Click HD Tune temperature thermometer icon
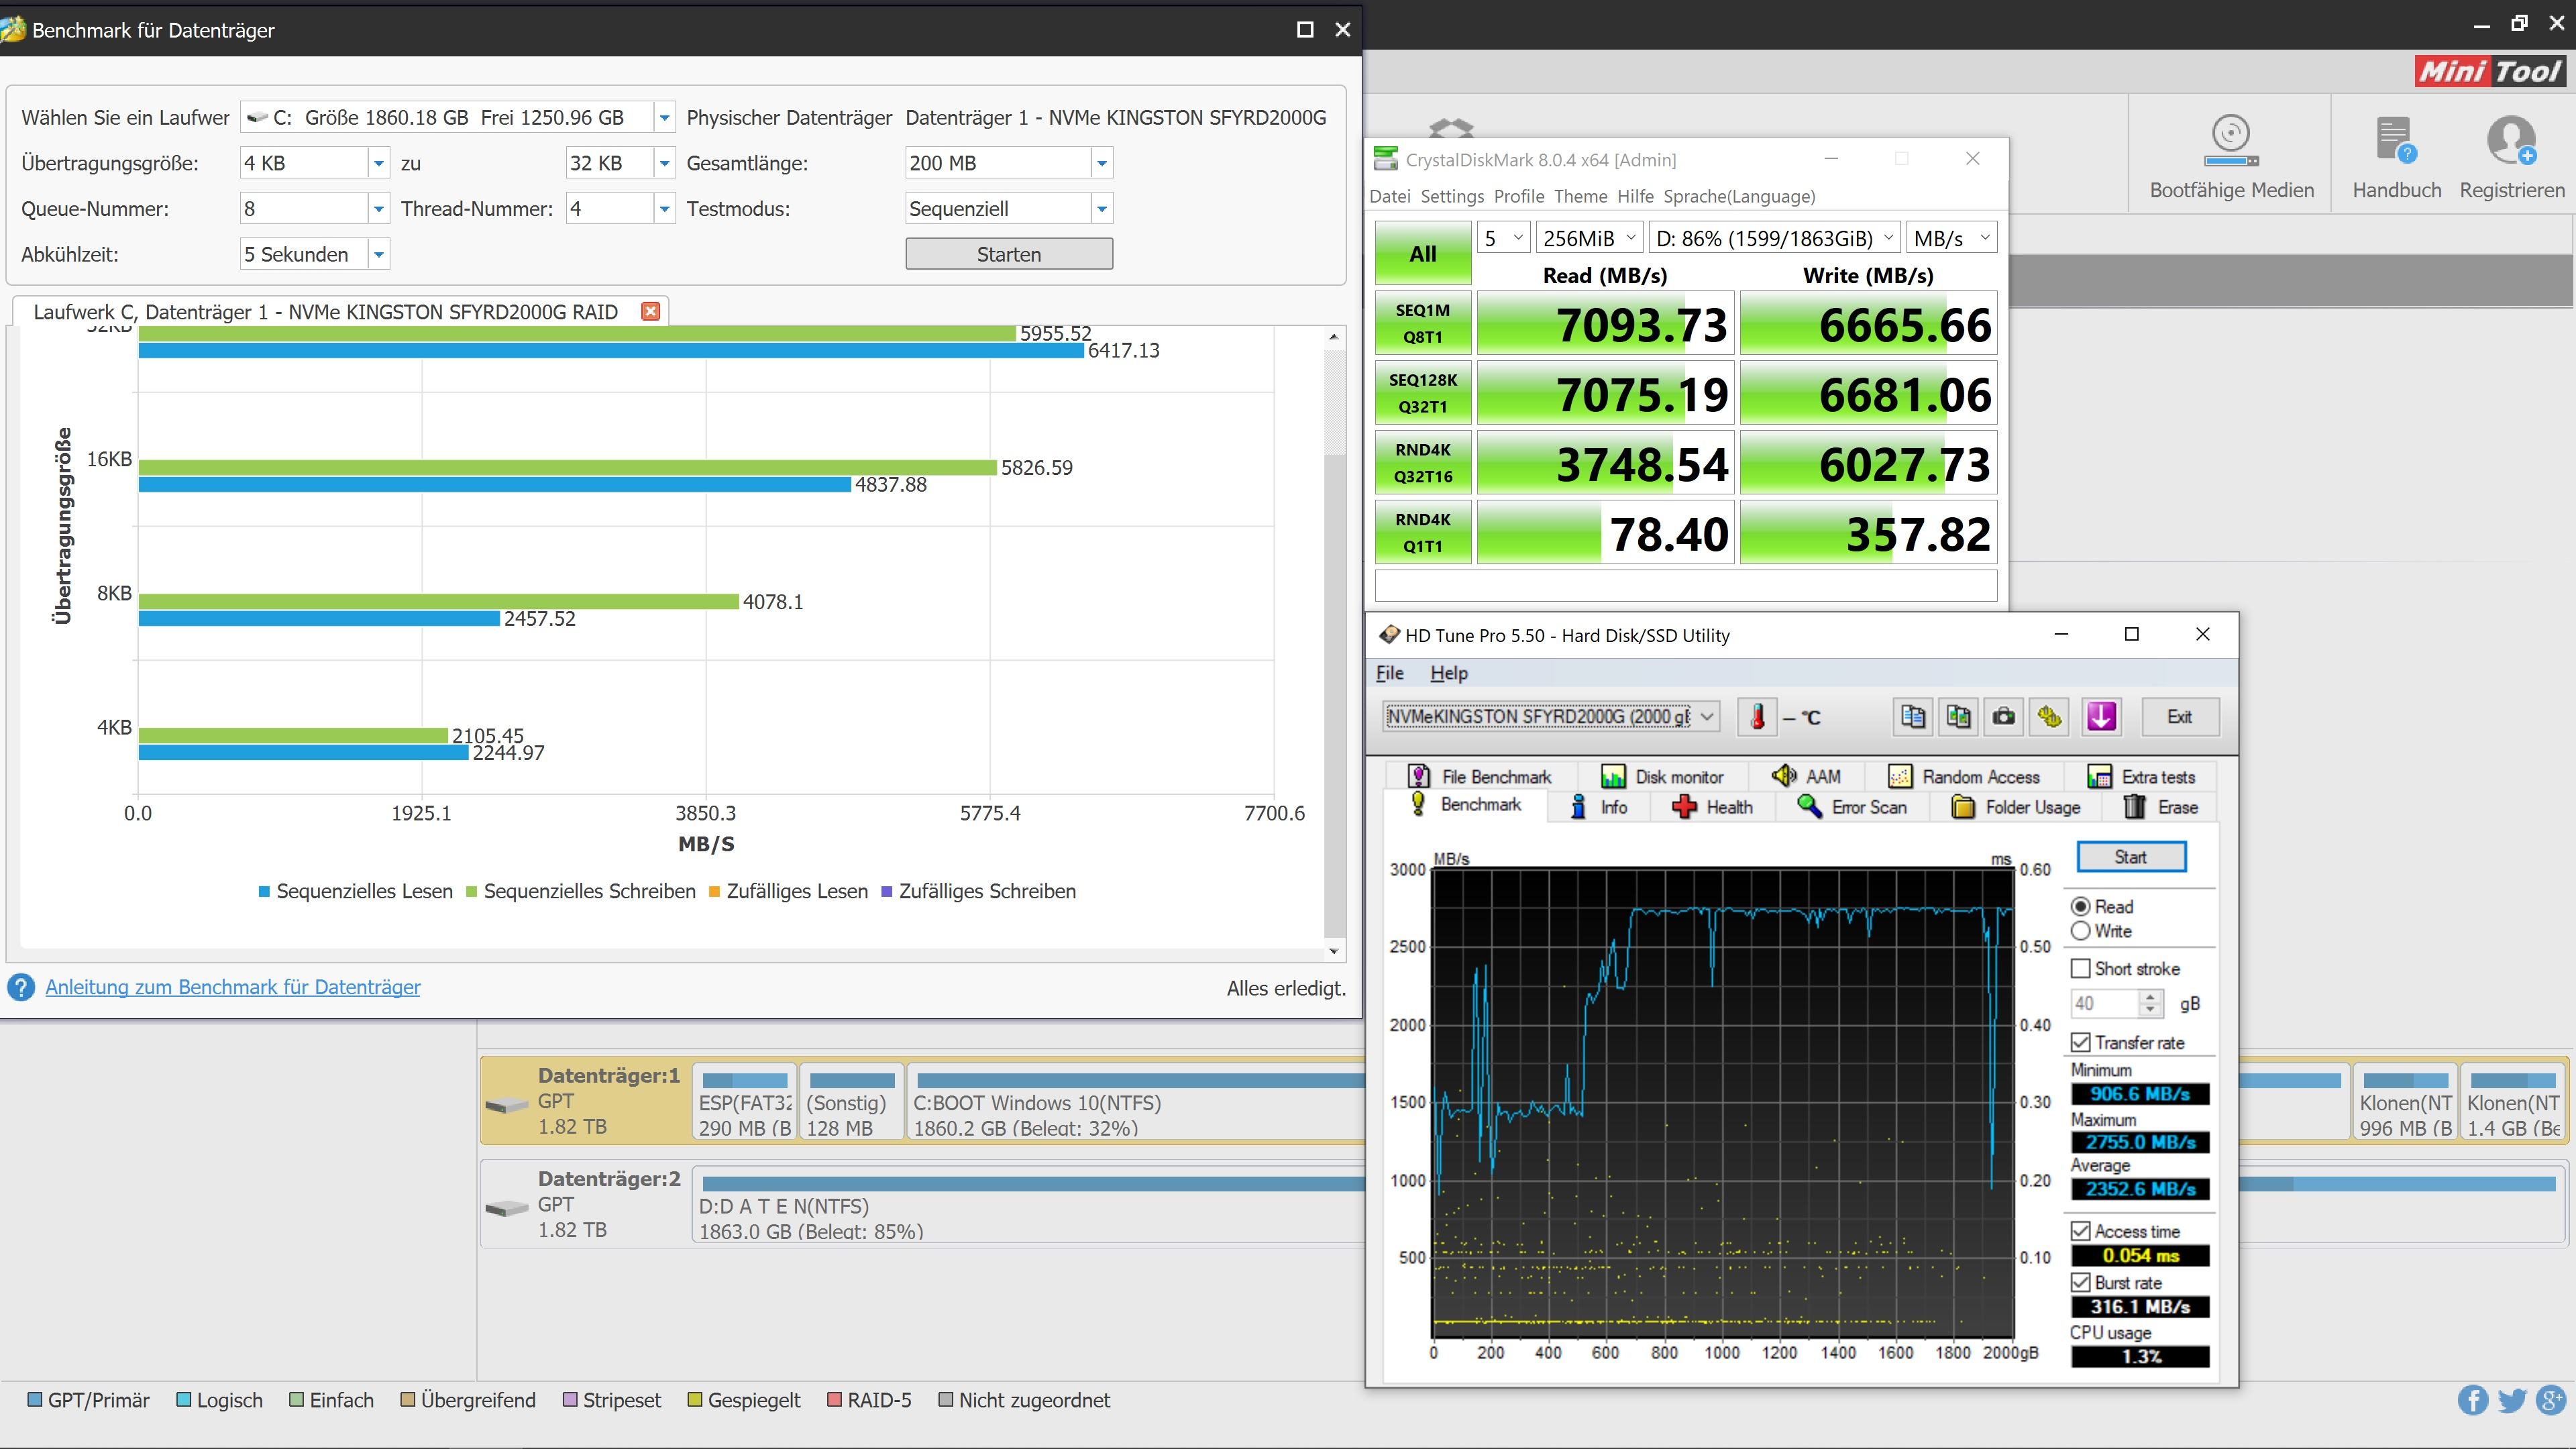 point(1757,716)
